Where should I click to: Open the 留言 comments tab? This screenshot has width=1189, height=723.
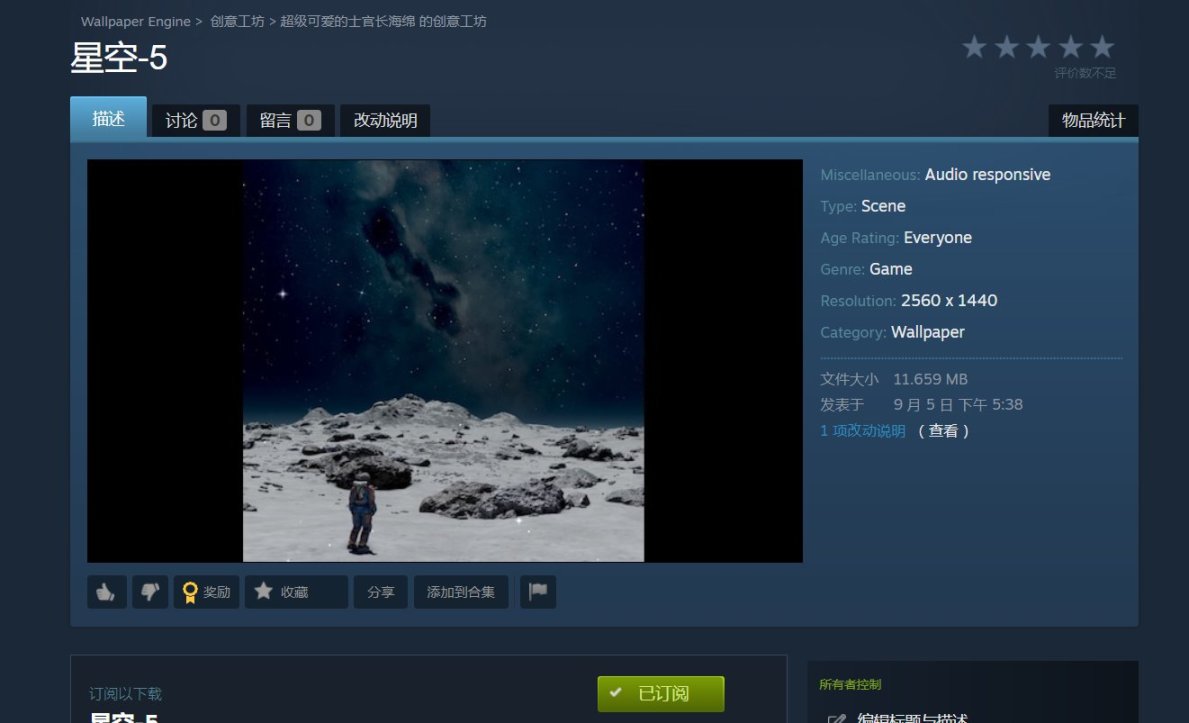coord(290,121)
